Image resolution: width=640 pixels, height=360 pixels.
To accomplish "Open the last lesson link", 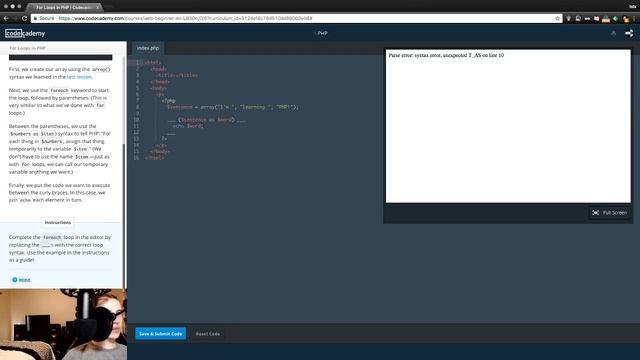I will tap(79, 77).
